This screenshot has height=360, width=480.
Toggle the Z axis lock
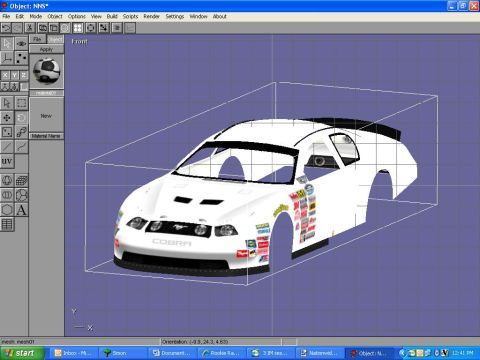pos(24,75)
